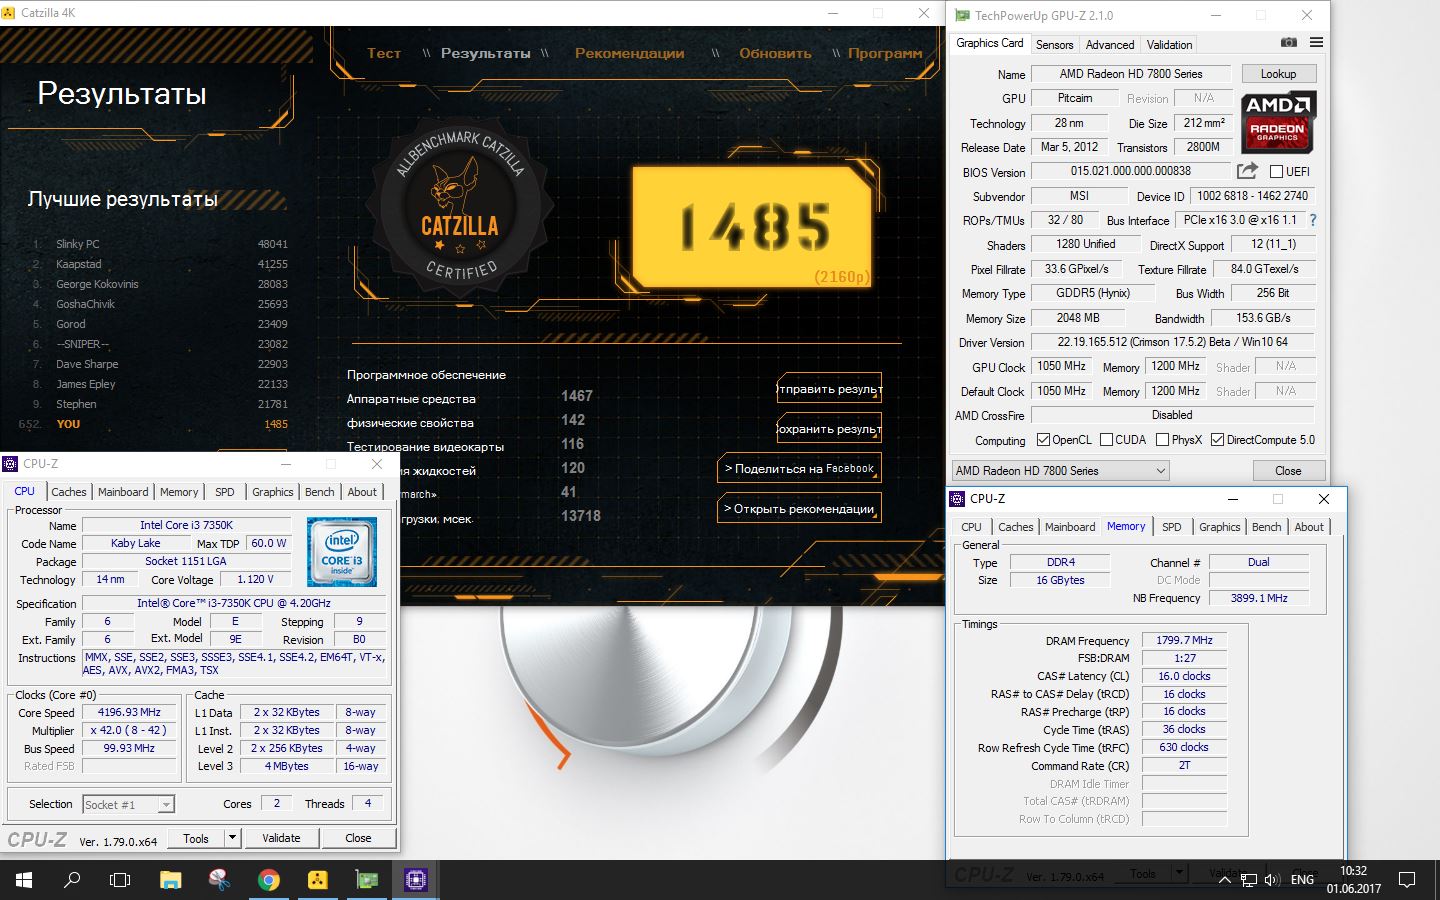Open the Socket #1 Selection dropdown
1440x900 pixels.
click(127, 804)
